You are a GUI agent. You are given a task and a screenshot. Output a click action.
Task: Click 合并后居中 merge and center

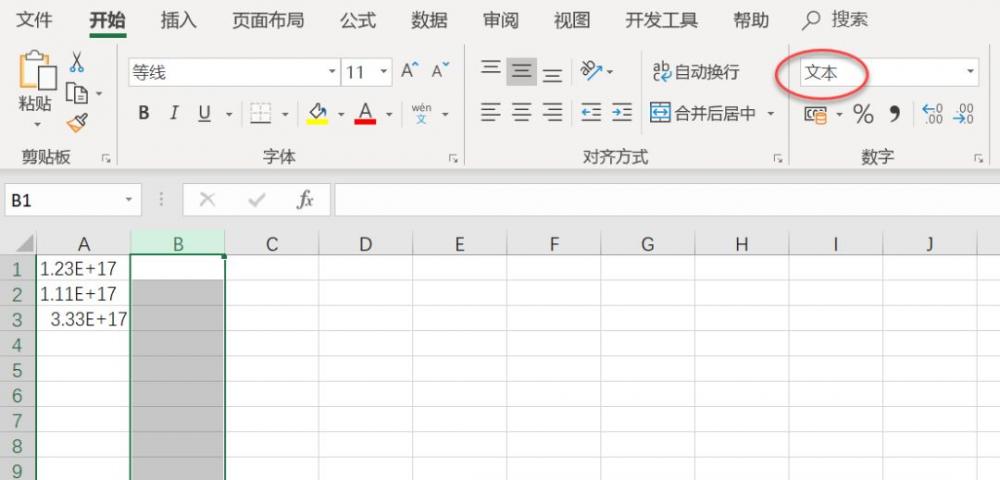[x=703, y=113]
